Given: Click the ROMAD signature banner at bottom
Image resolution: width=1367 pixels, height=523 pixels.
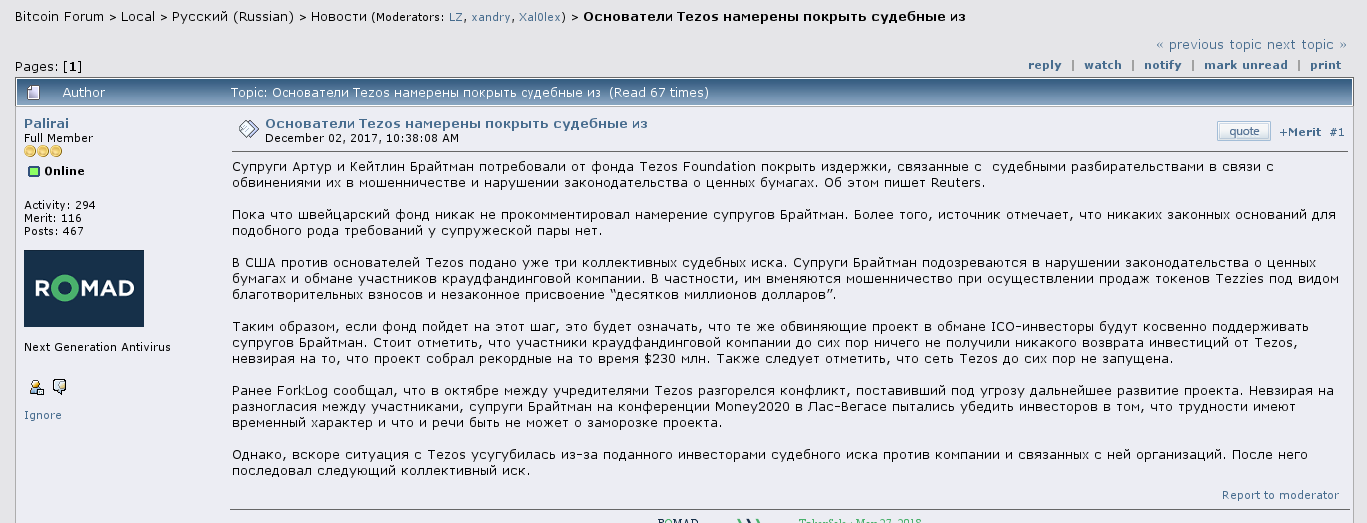Looking at the screenshot, I should coord(790,520).
